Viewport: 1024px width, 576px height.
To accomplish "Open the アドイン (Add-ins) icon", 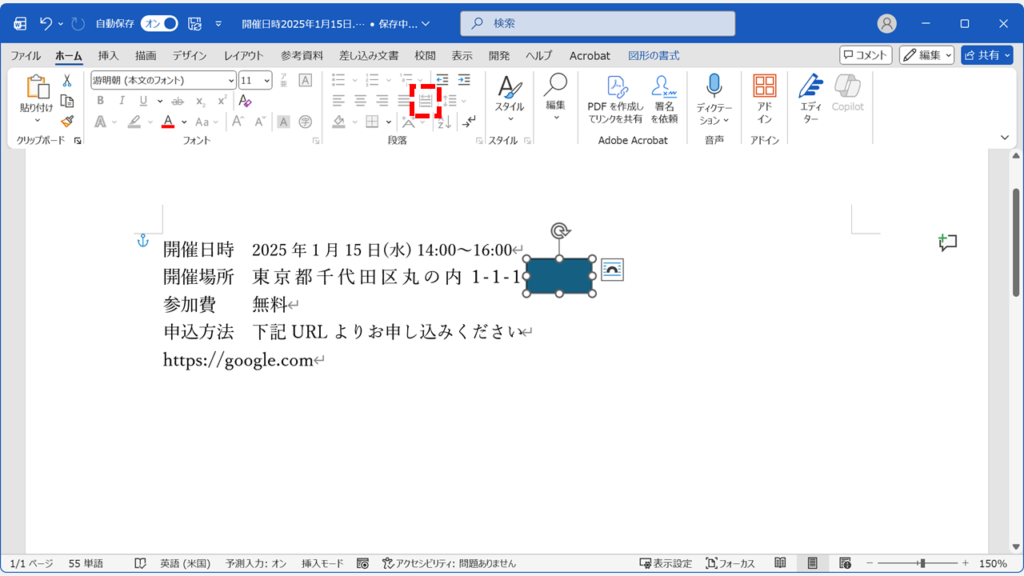I will [x=765, y=95].
